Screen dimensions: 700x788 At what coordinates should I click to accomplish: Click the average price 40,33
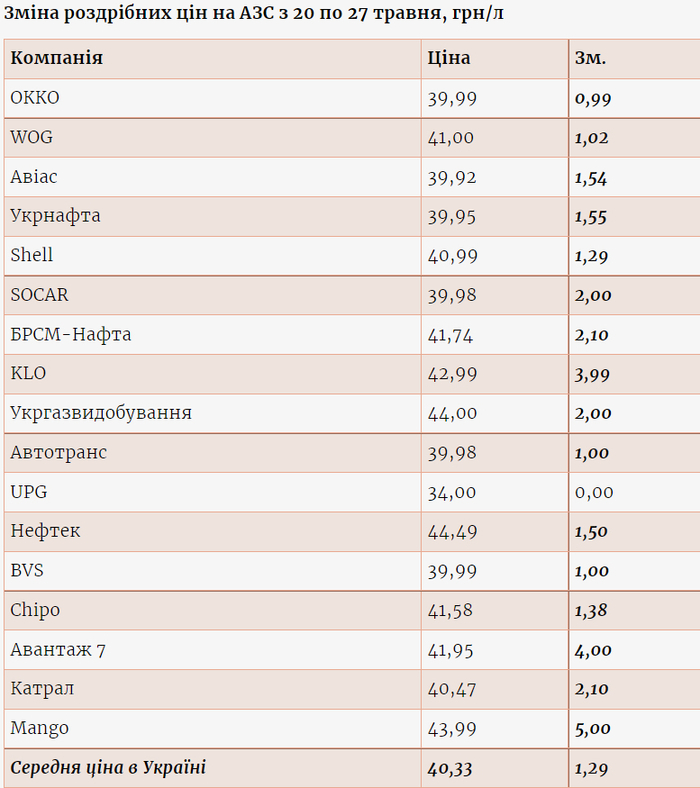click(x=451, y=769)
